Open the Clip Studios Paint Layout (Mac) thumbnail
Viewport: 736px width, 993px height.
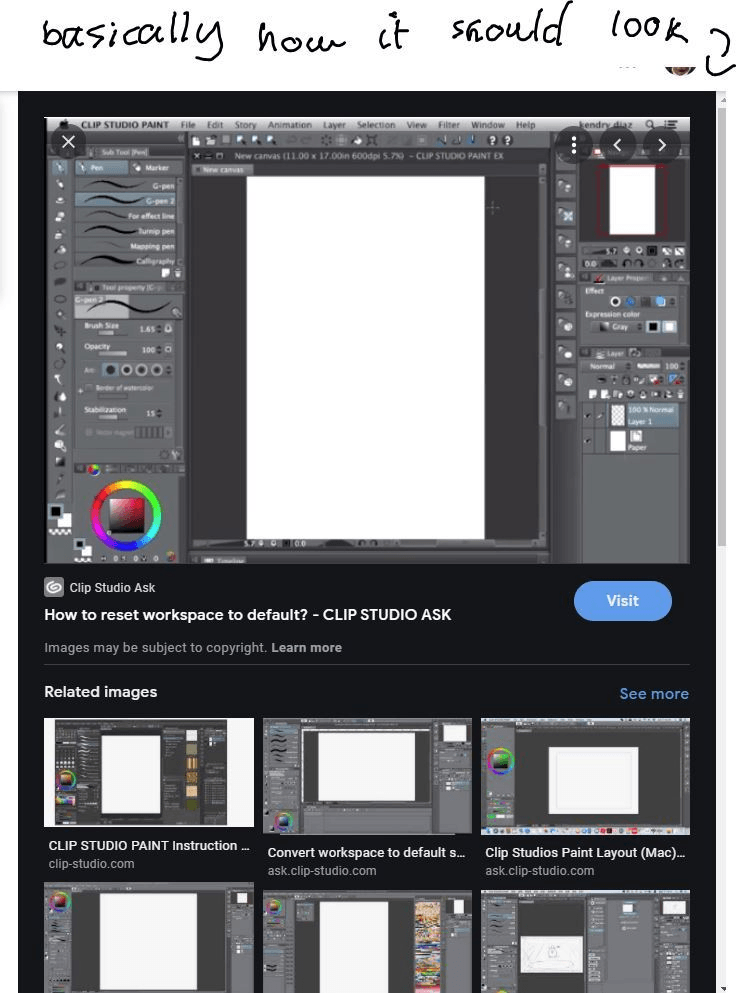click(x=585, y=776)
